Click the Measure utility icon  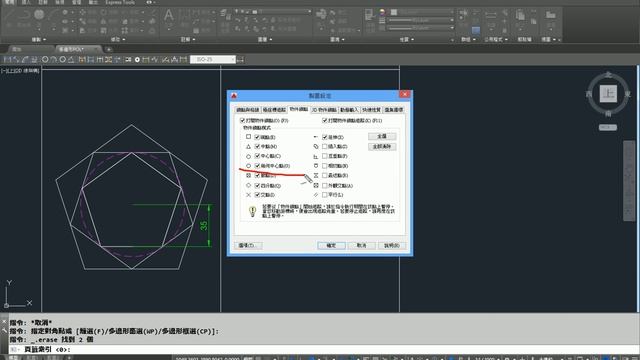click(x=491, y=15)
